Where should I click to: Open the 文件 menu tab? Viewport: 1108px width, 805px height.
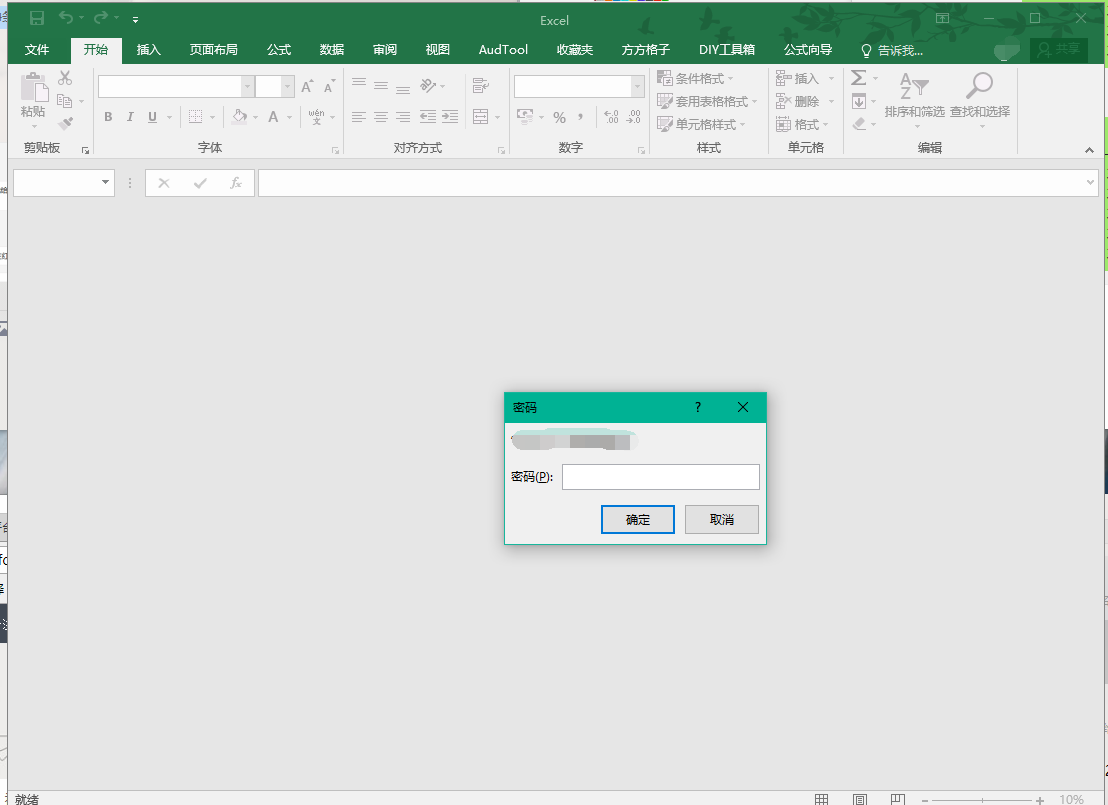pos(37,50)
